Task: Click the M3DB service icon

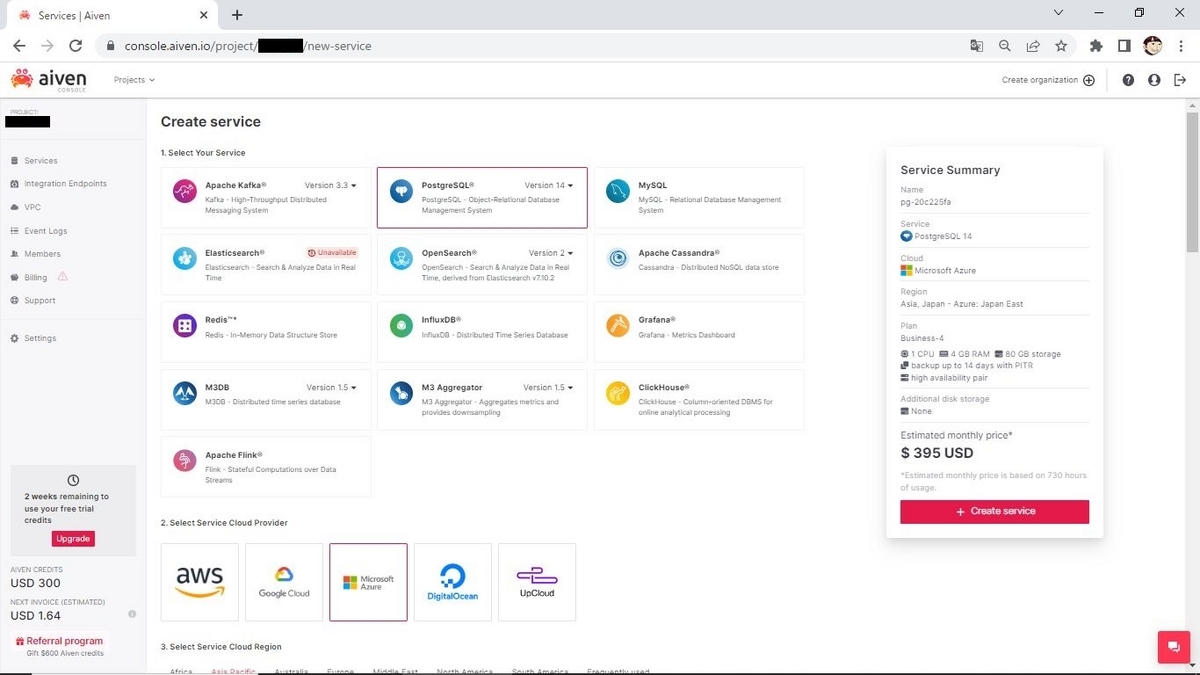Action: tap(184, 393)
